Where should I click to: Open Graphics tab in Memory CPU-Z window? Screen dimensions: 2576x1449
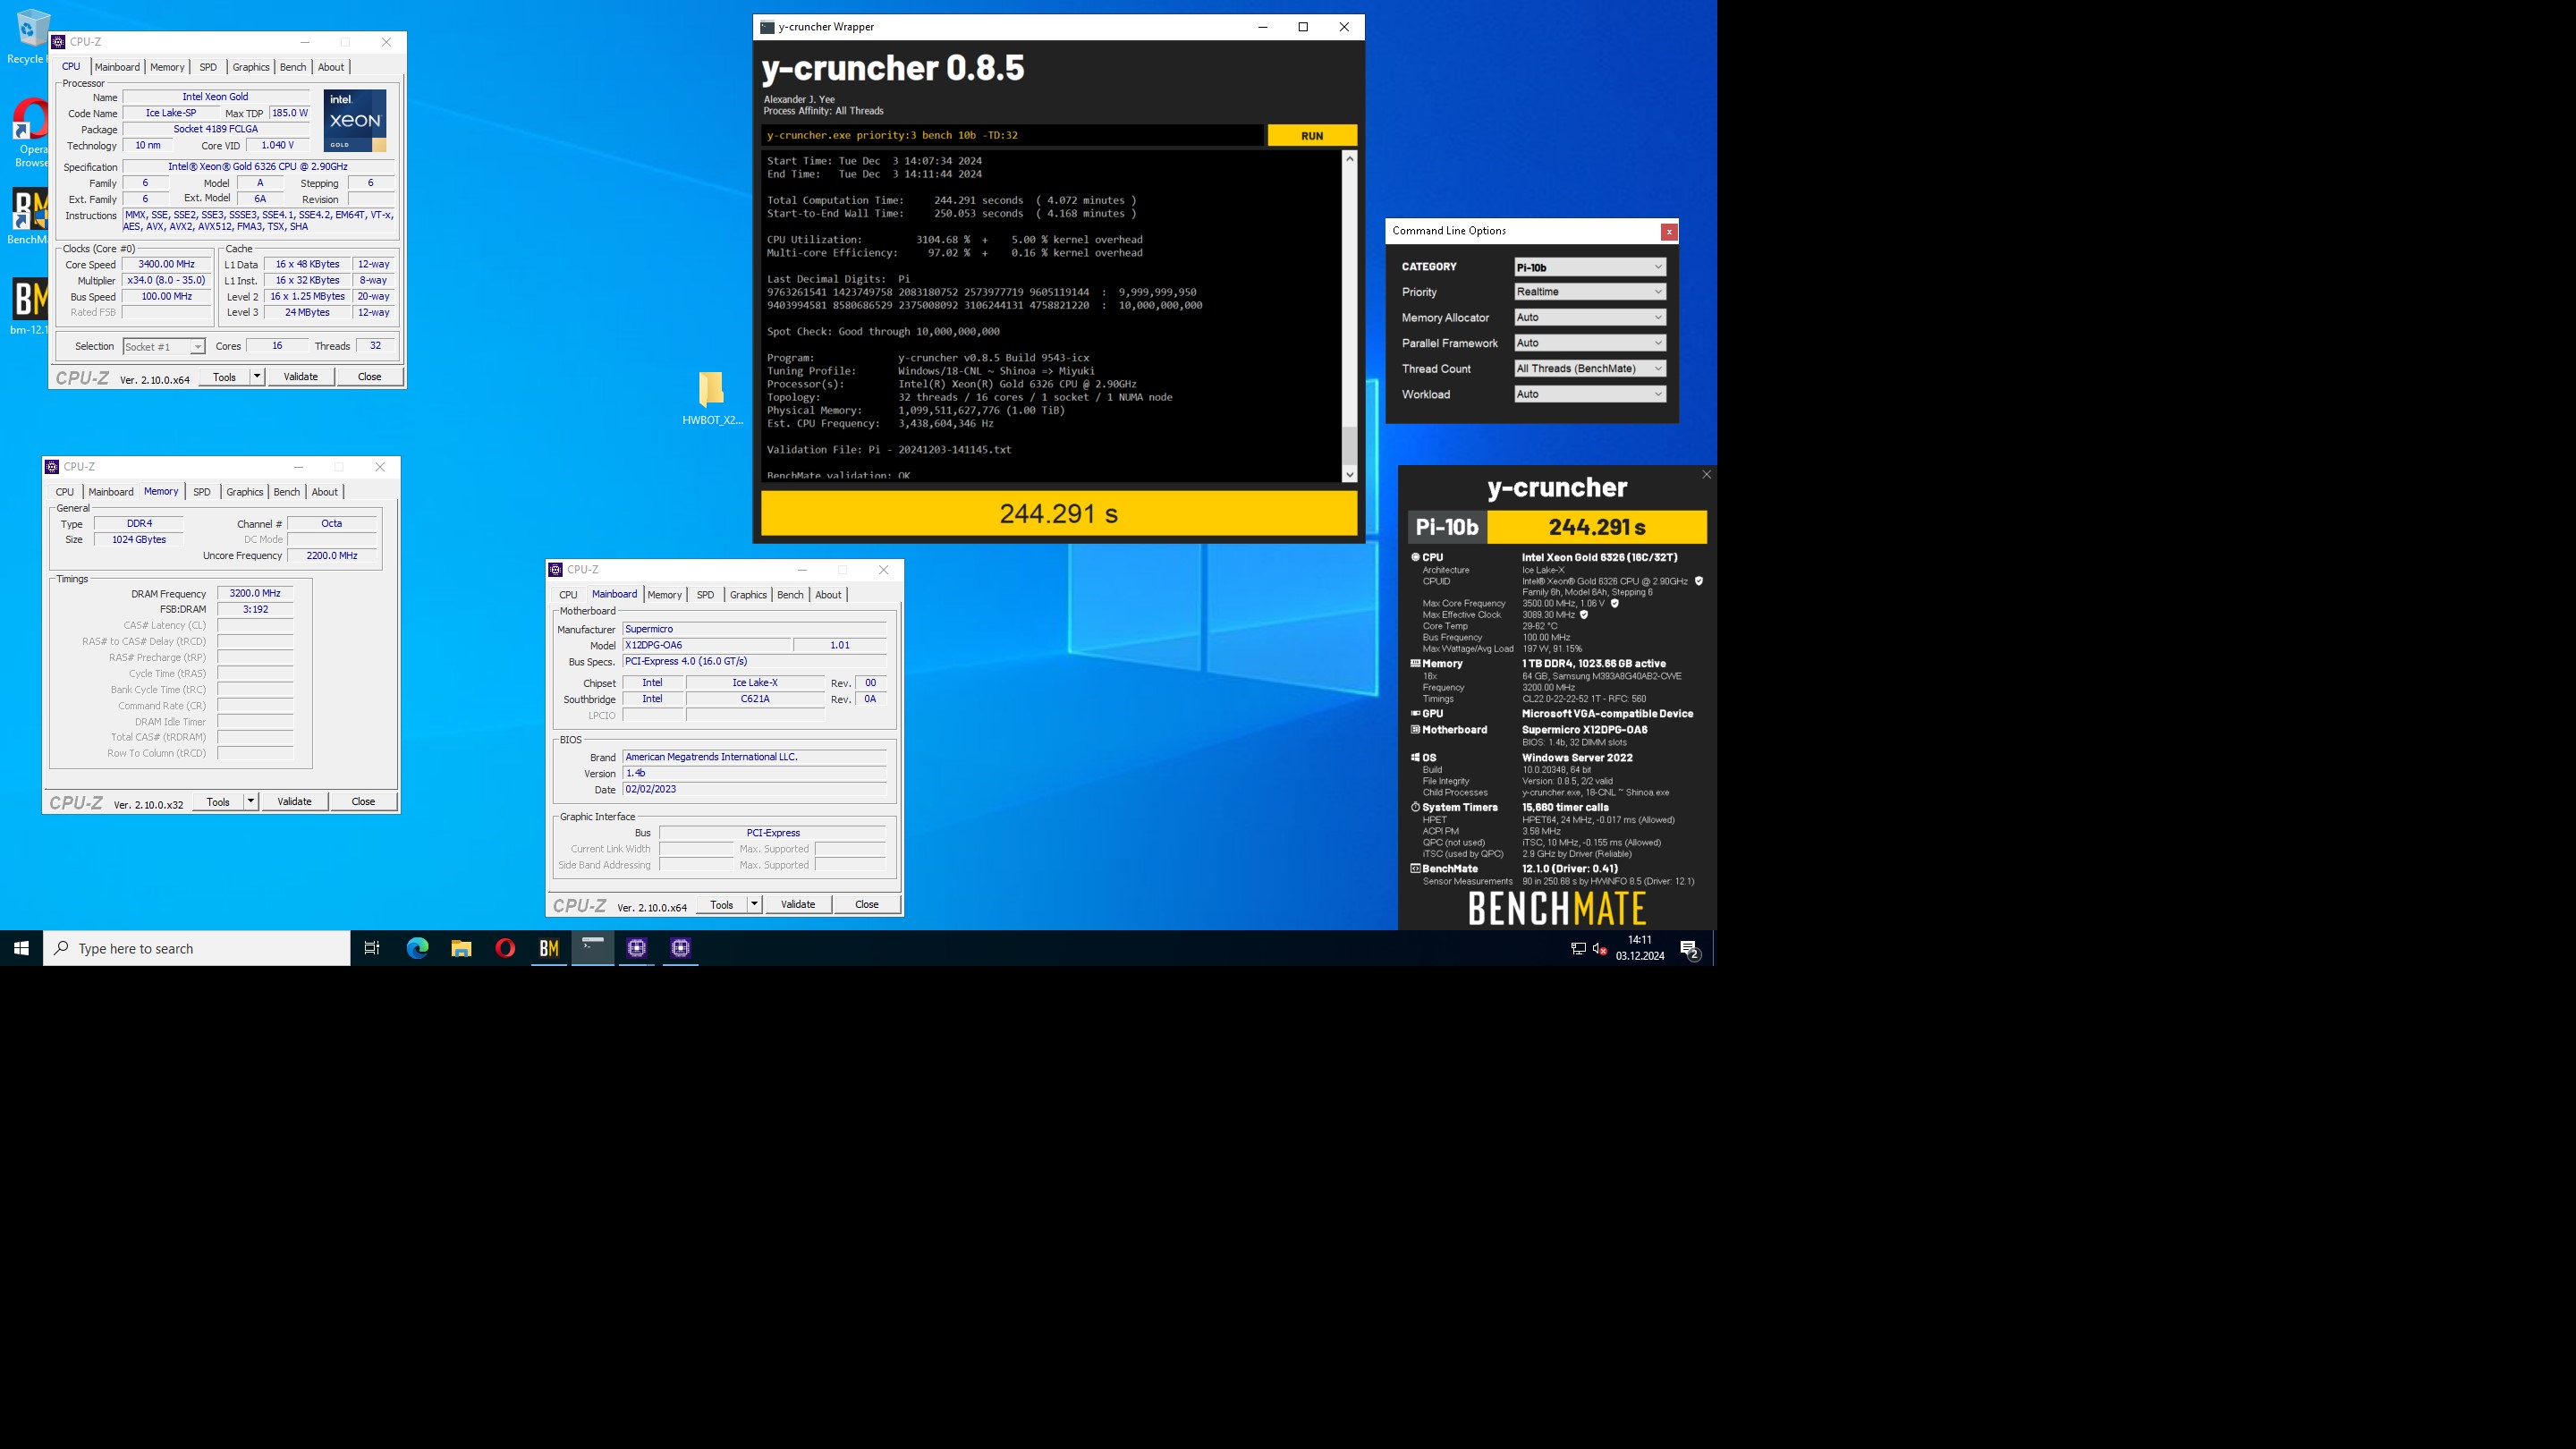[244, 492]
